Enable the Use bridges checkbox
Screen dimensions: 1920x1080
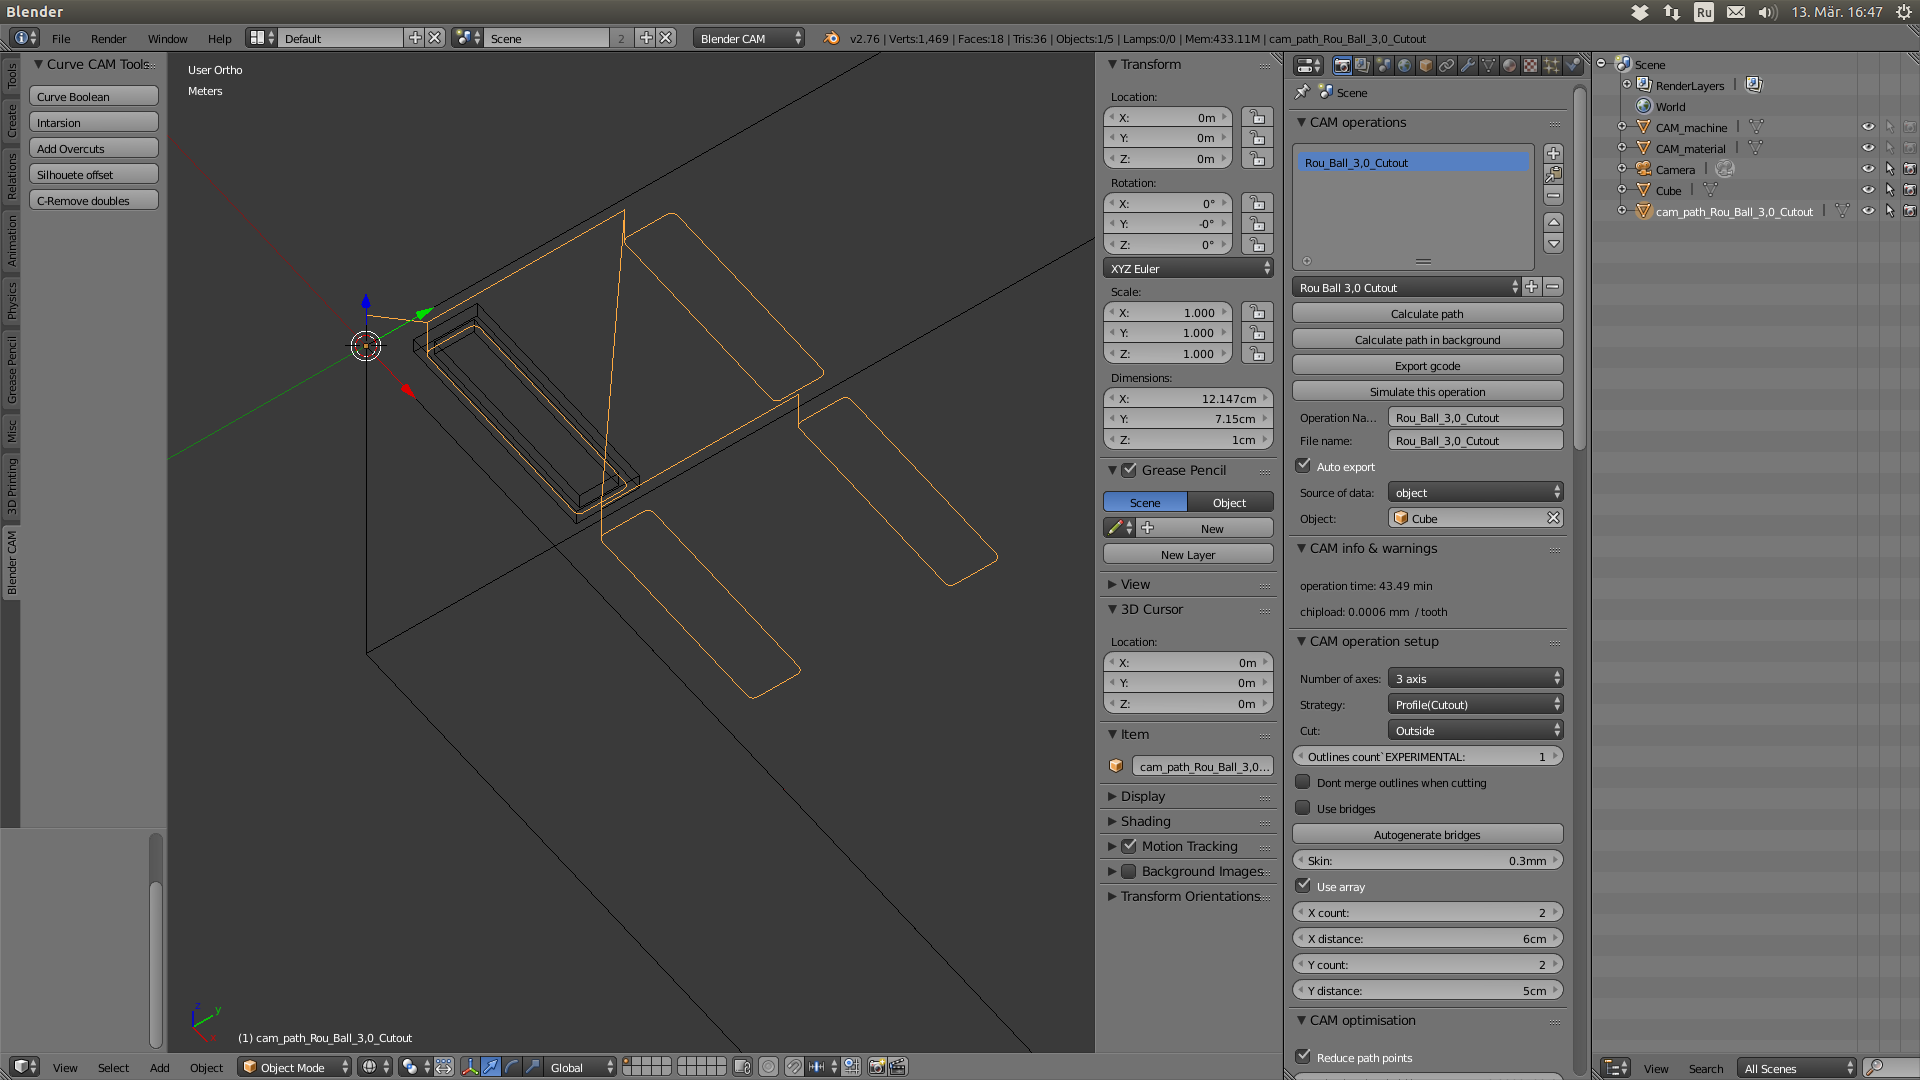[1303, 808]
